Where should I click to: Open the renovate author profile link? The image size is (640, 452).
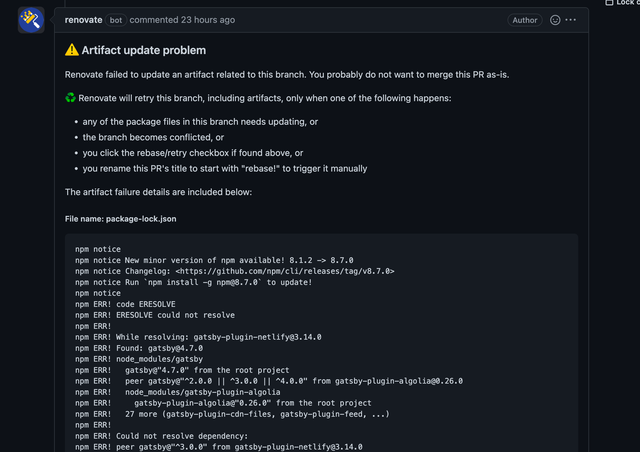(83, 20)
